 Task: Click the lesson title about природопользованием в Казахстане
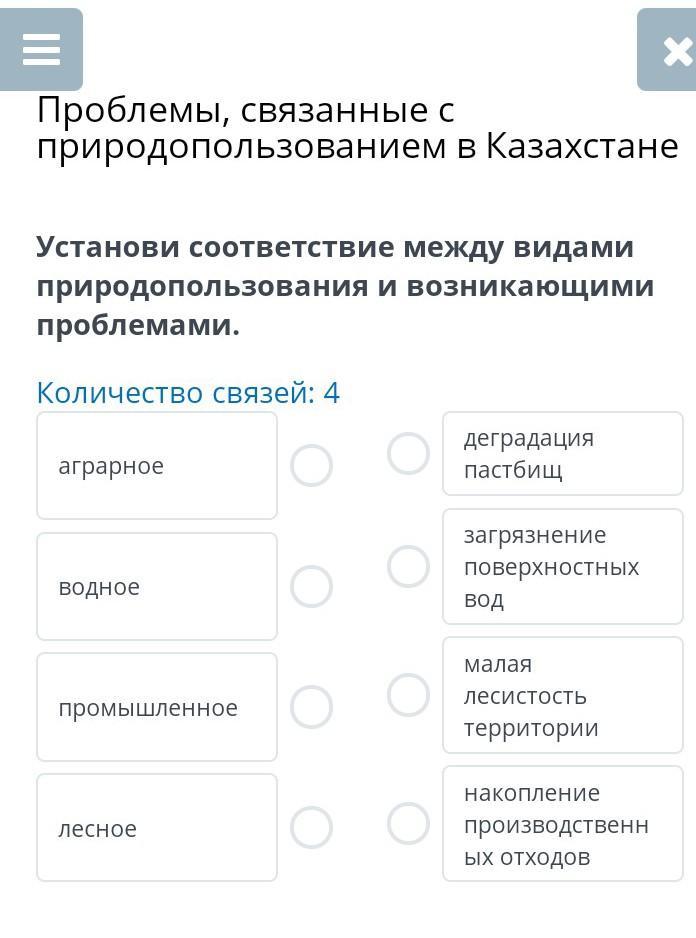tap(357, 129)
